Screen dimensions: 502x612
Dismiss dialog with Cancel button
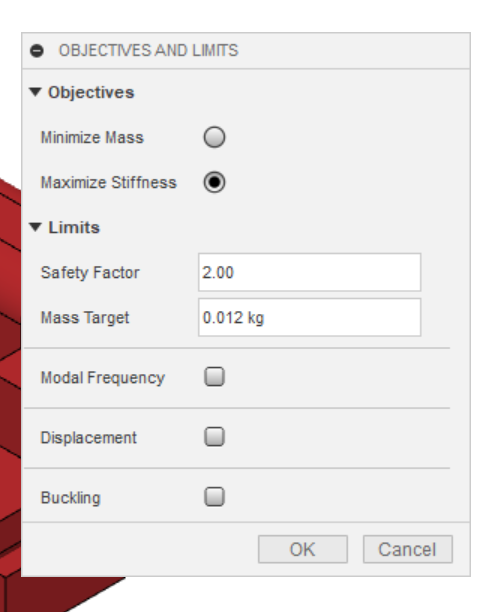click(x=408, y=549)
